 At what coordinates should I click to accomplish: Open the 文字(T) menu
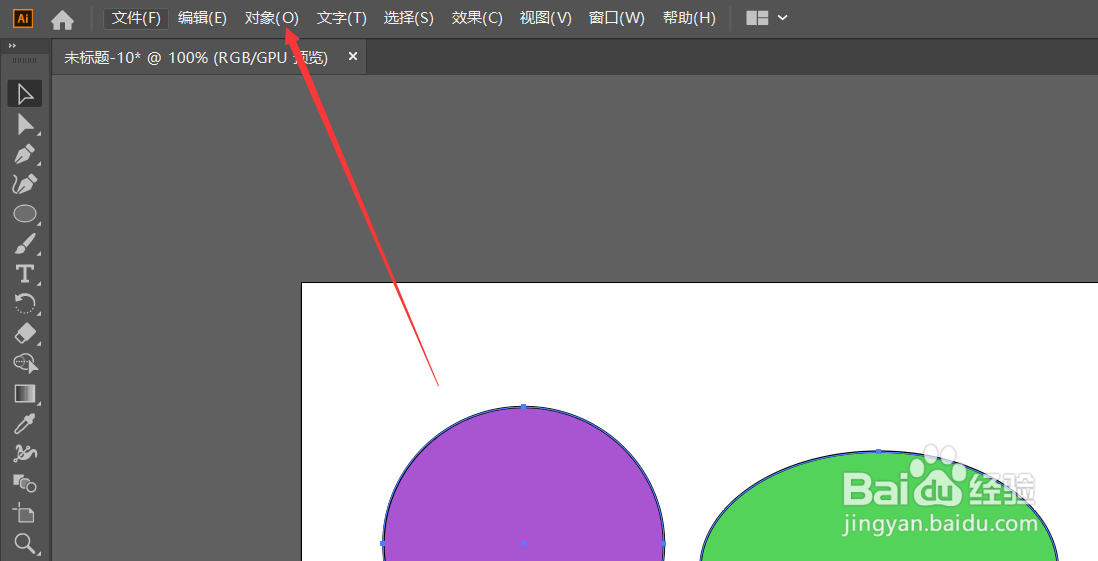click(342, 18)
